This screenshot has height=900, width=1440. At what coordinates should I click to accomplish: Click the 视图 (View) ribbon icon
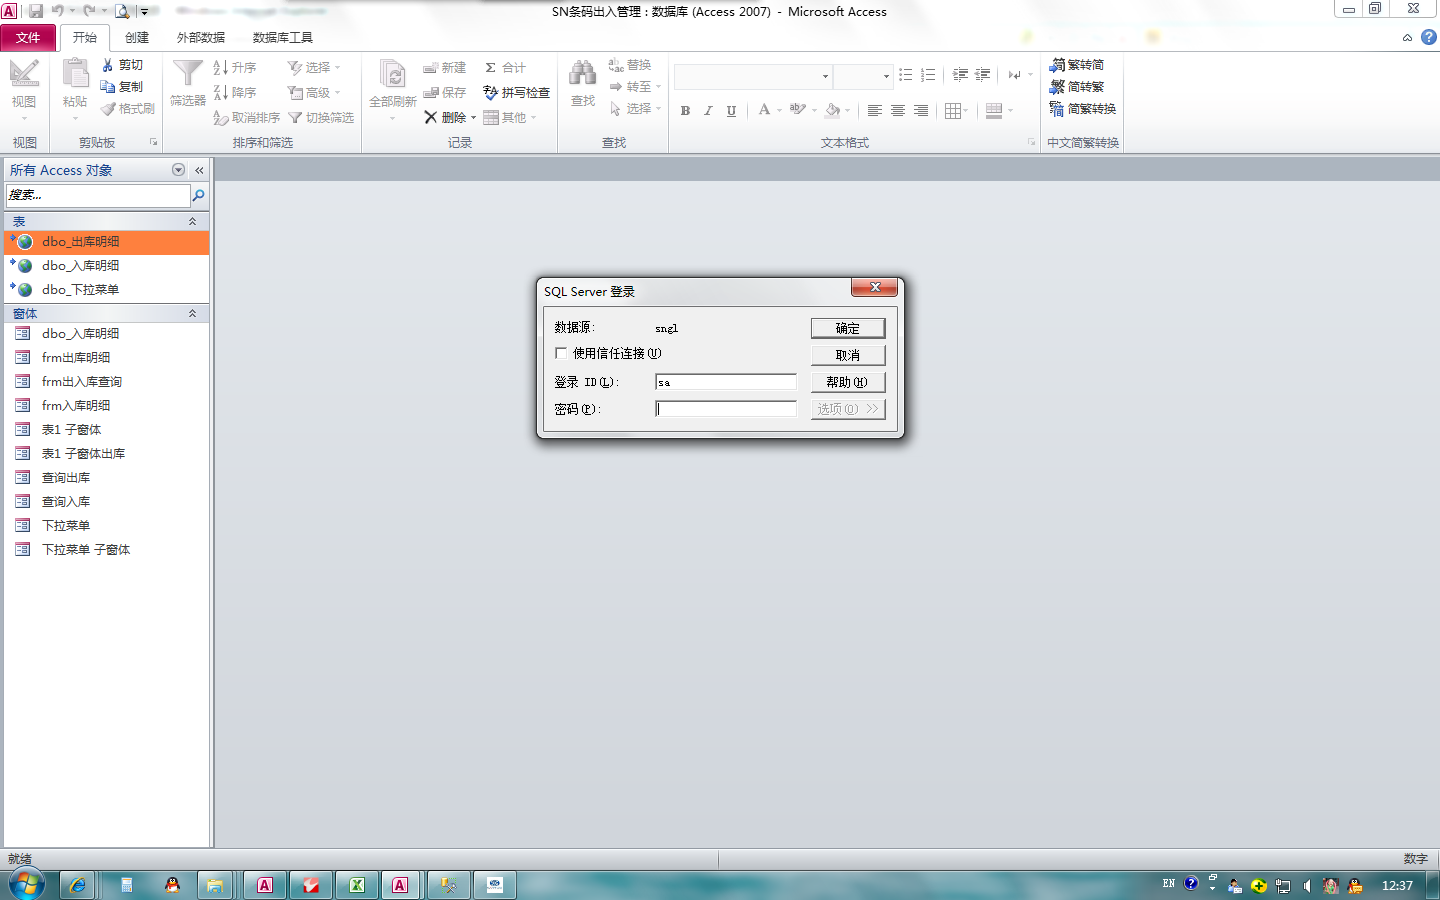click(x=24, y=74)
